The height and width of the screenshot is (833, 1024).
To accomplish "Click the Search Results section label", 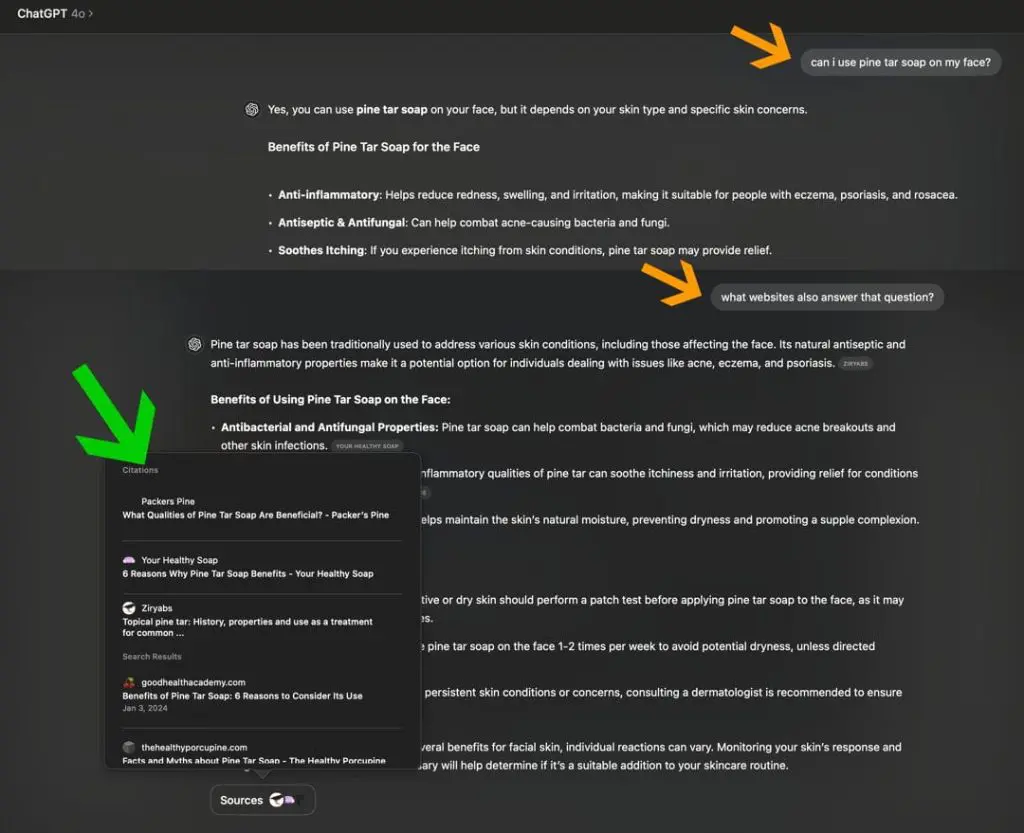I will pos(152,656).
